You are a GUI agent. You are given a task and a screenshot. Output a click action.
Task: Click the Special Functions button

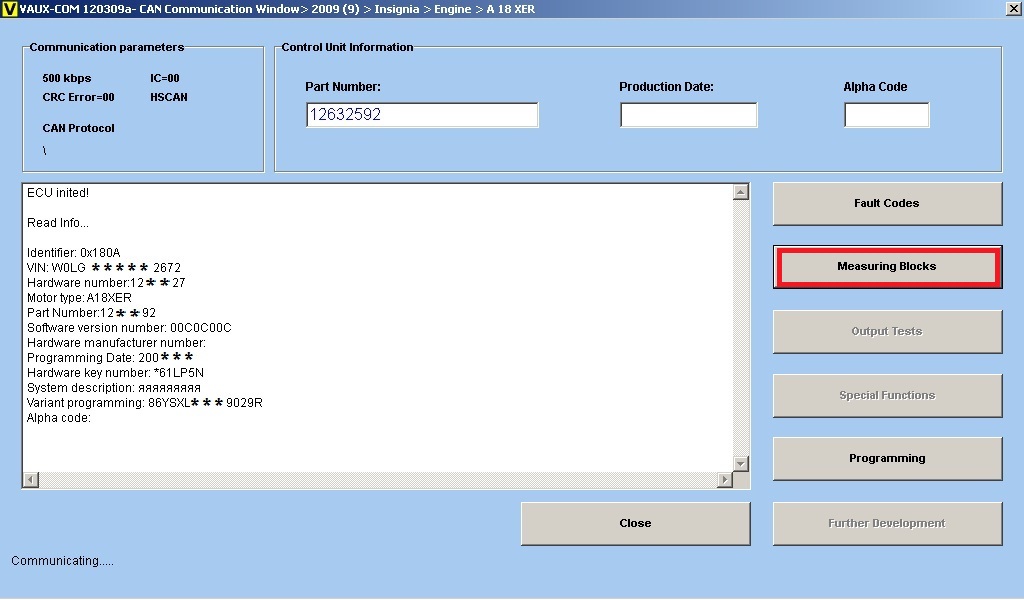pyautogui.click(x=887, y=396)
